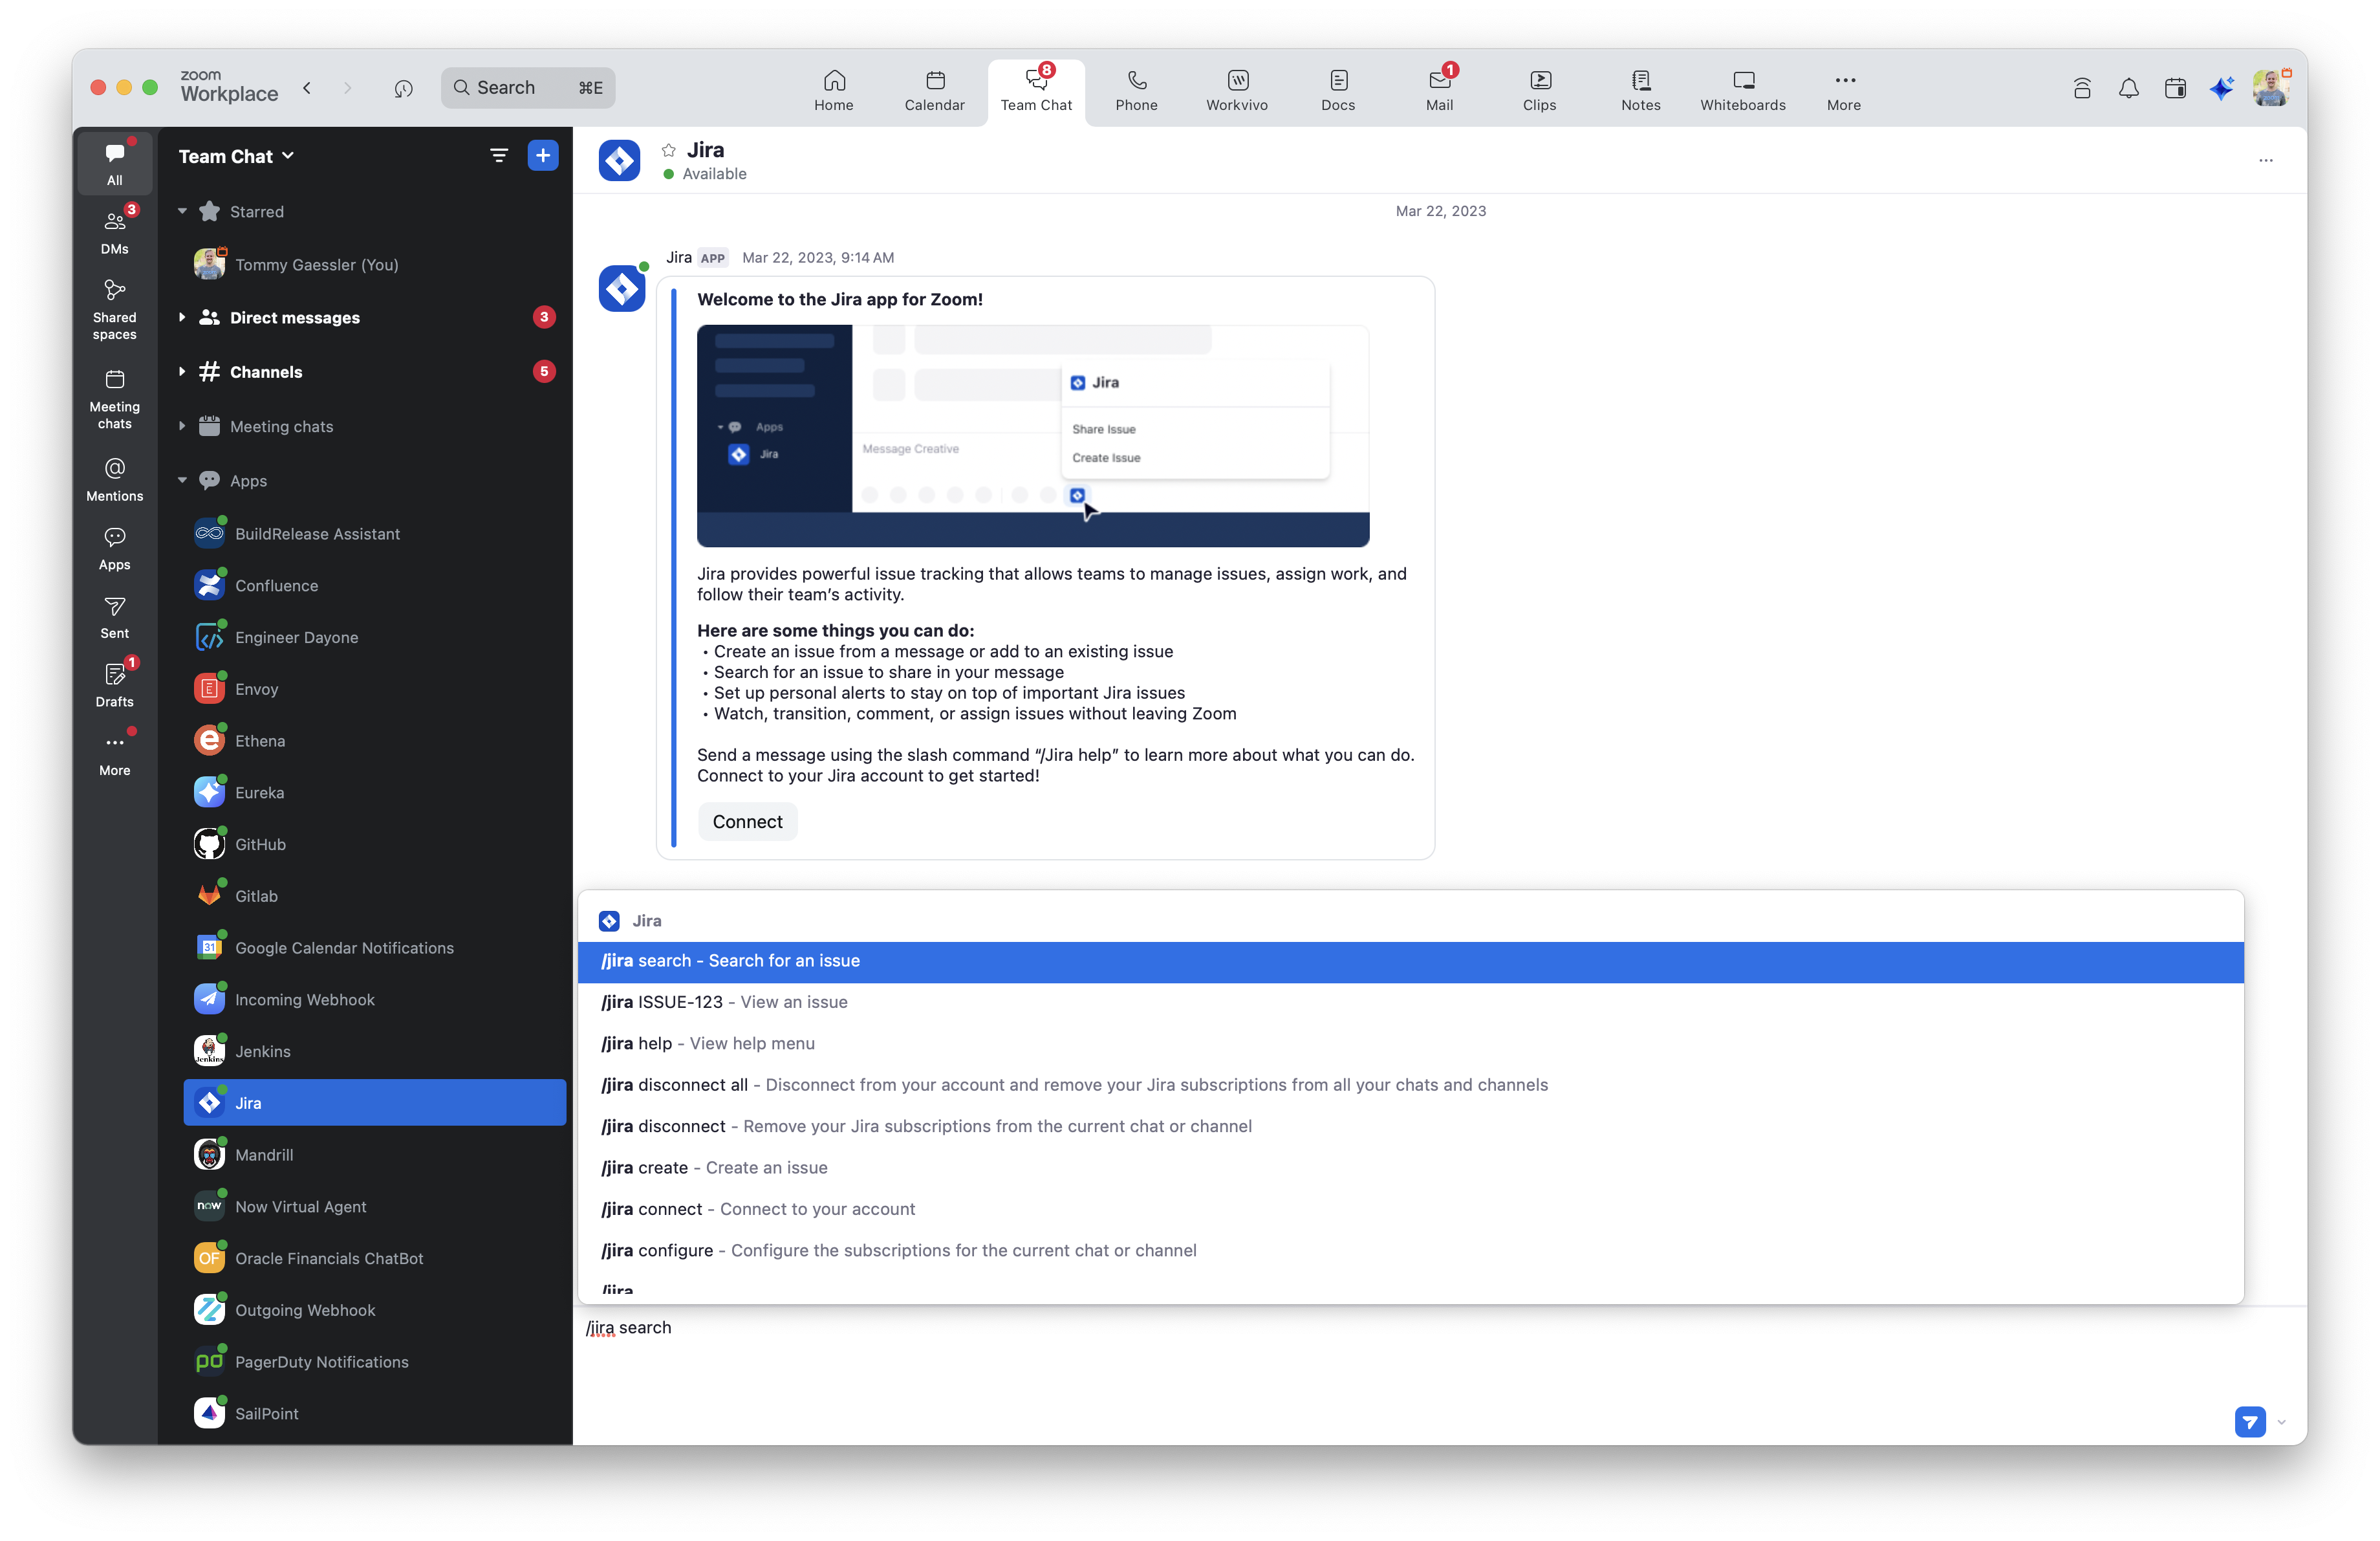Open the Jira chat more options menu

(2265, 160)
